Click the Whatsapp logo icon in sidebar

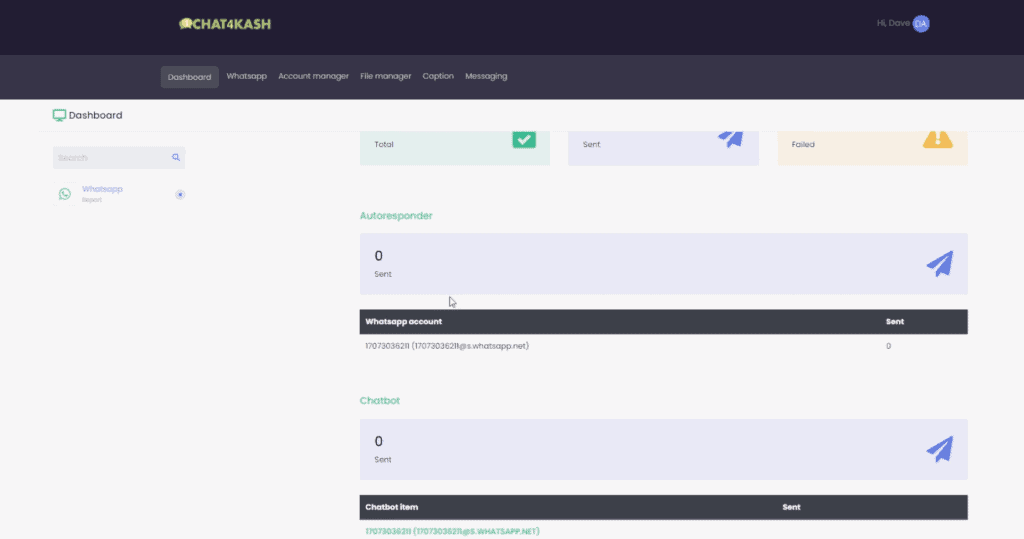point(65,194)
